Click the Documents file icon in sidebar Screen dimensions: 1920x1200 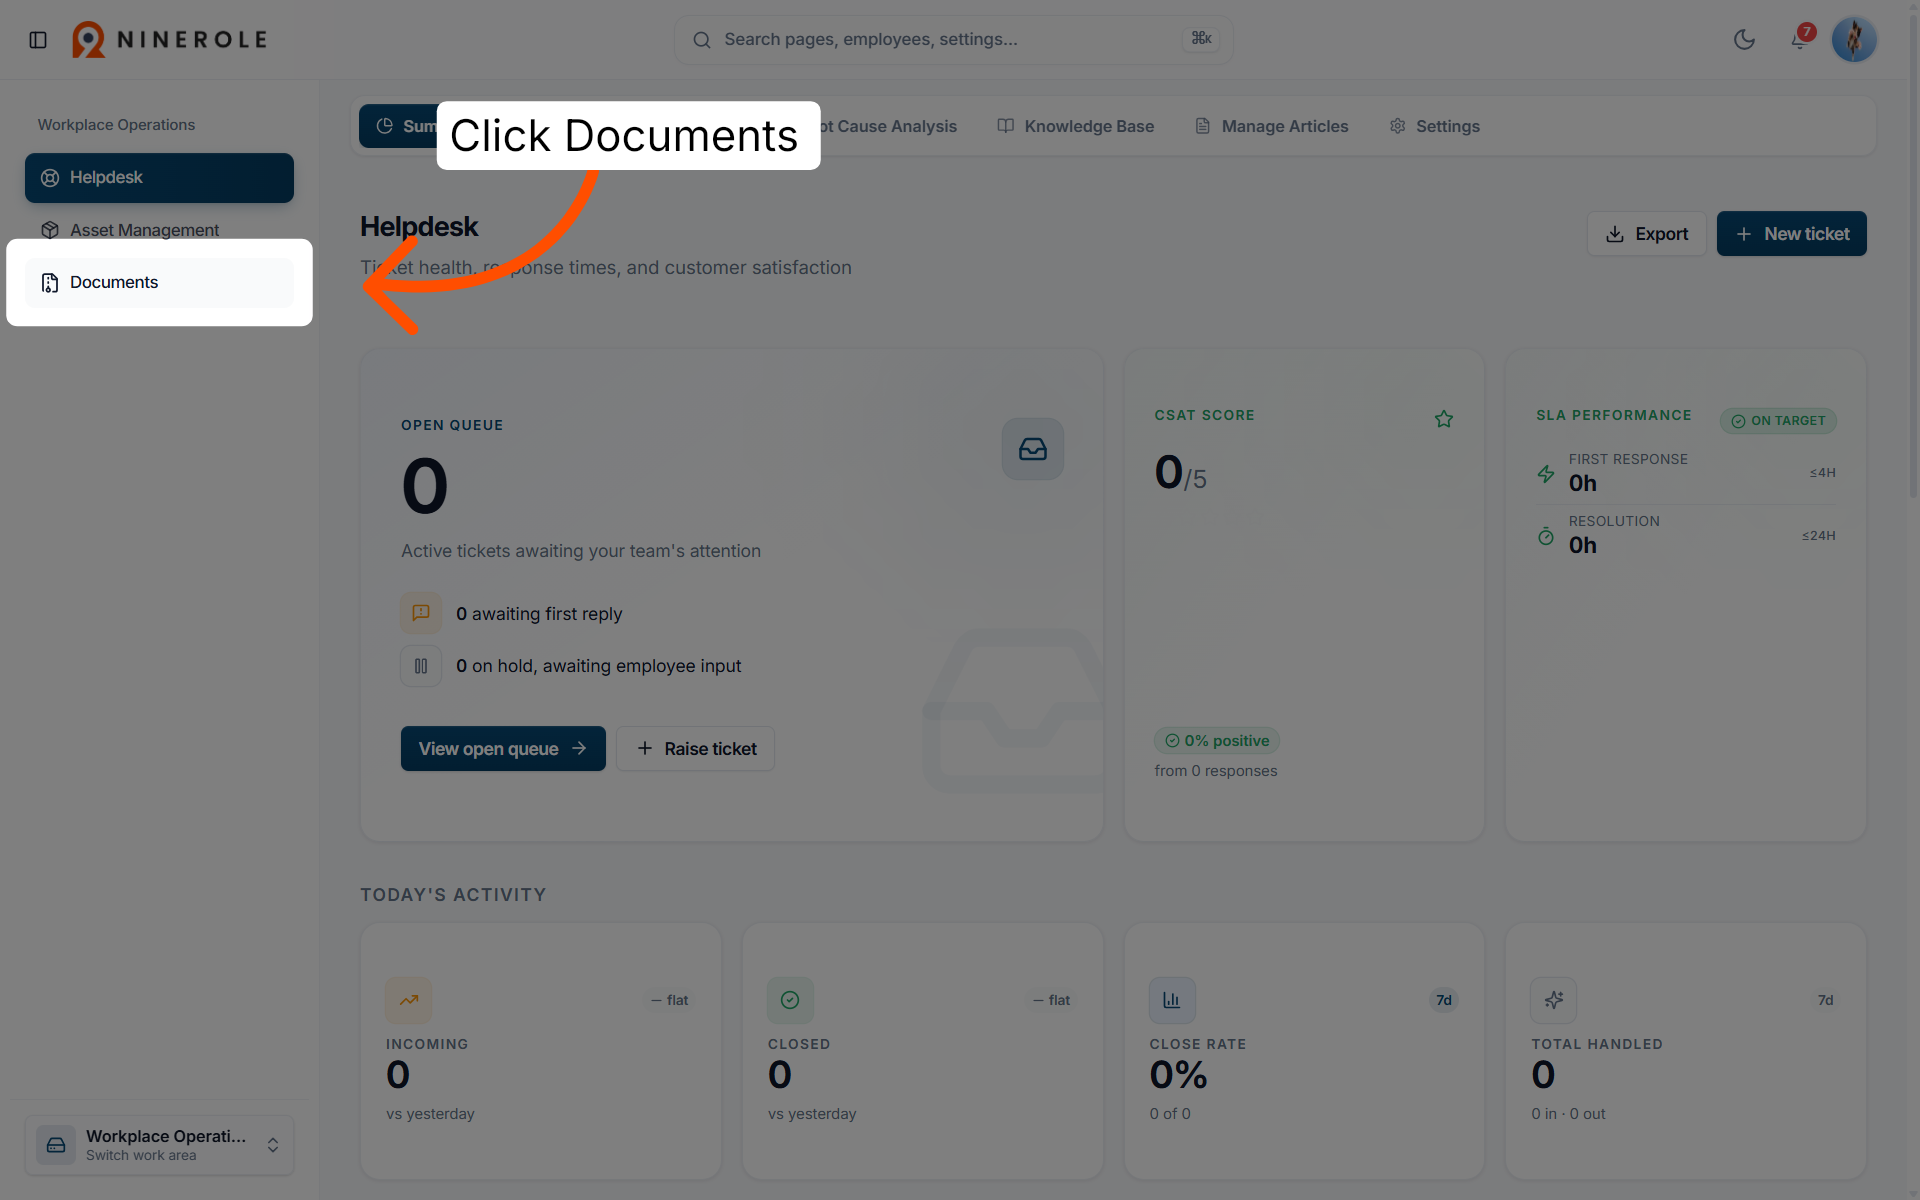click(50, 283)
